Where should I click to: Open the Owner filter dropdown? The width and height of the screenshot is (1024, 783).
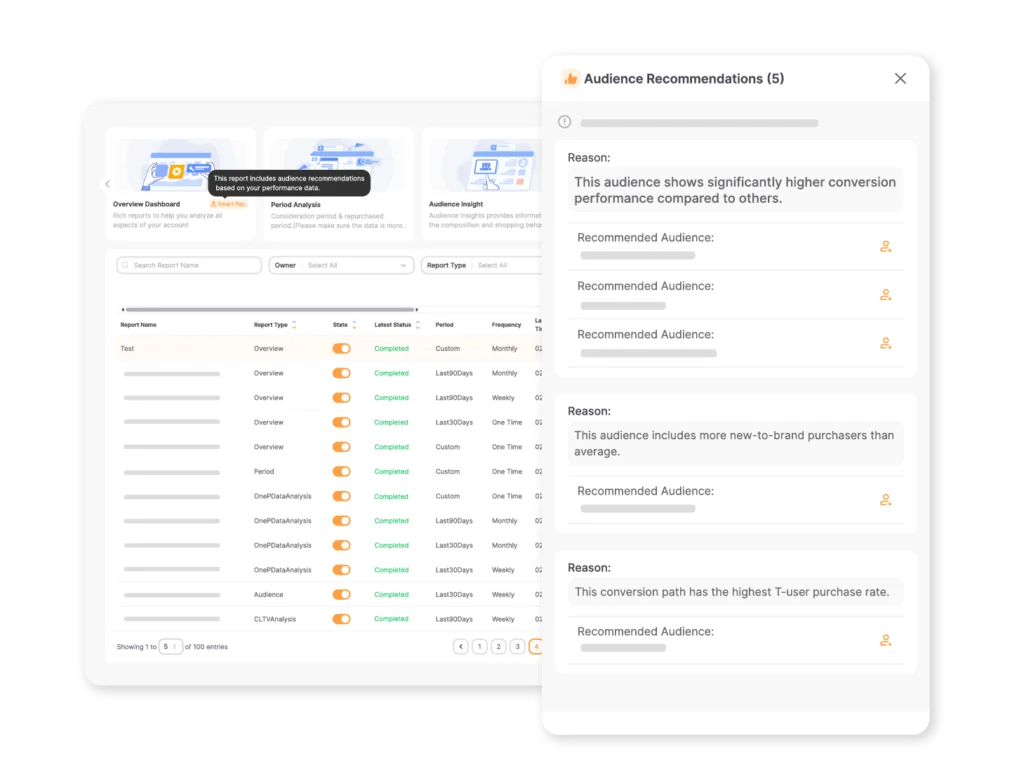341,266
